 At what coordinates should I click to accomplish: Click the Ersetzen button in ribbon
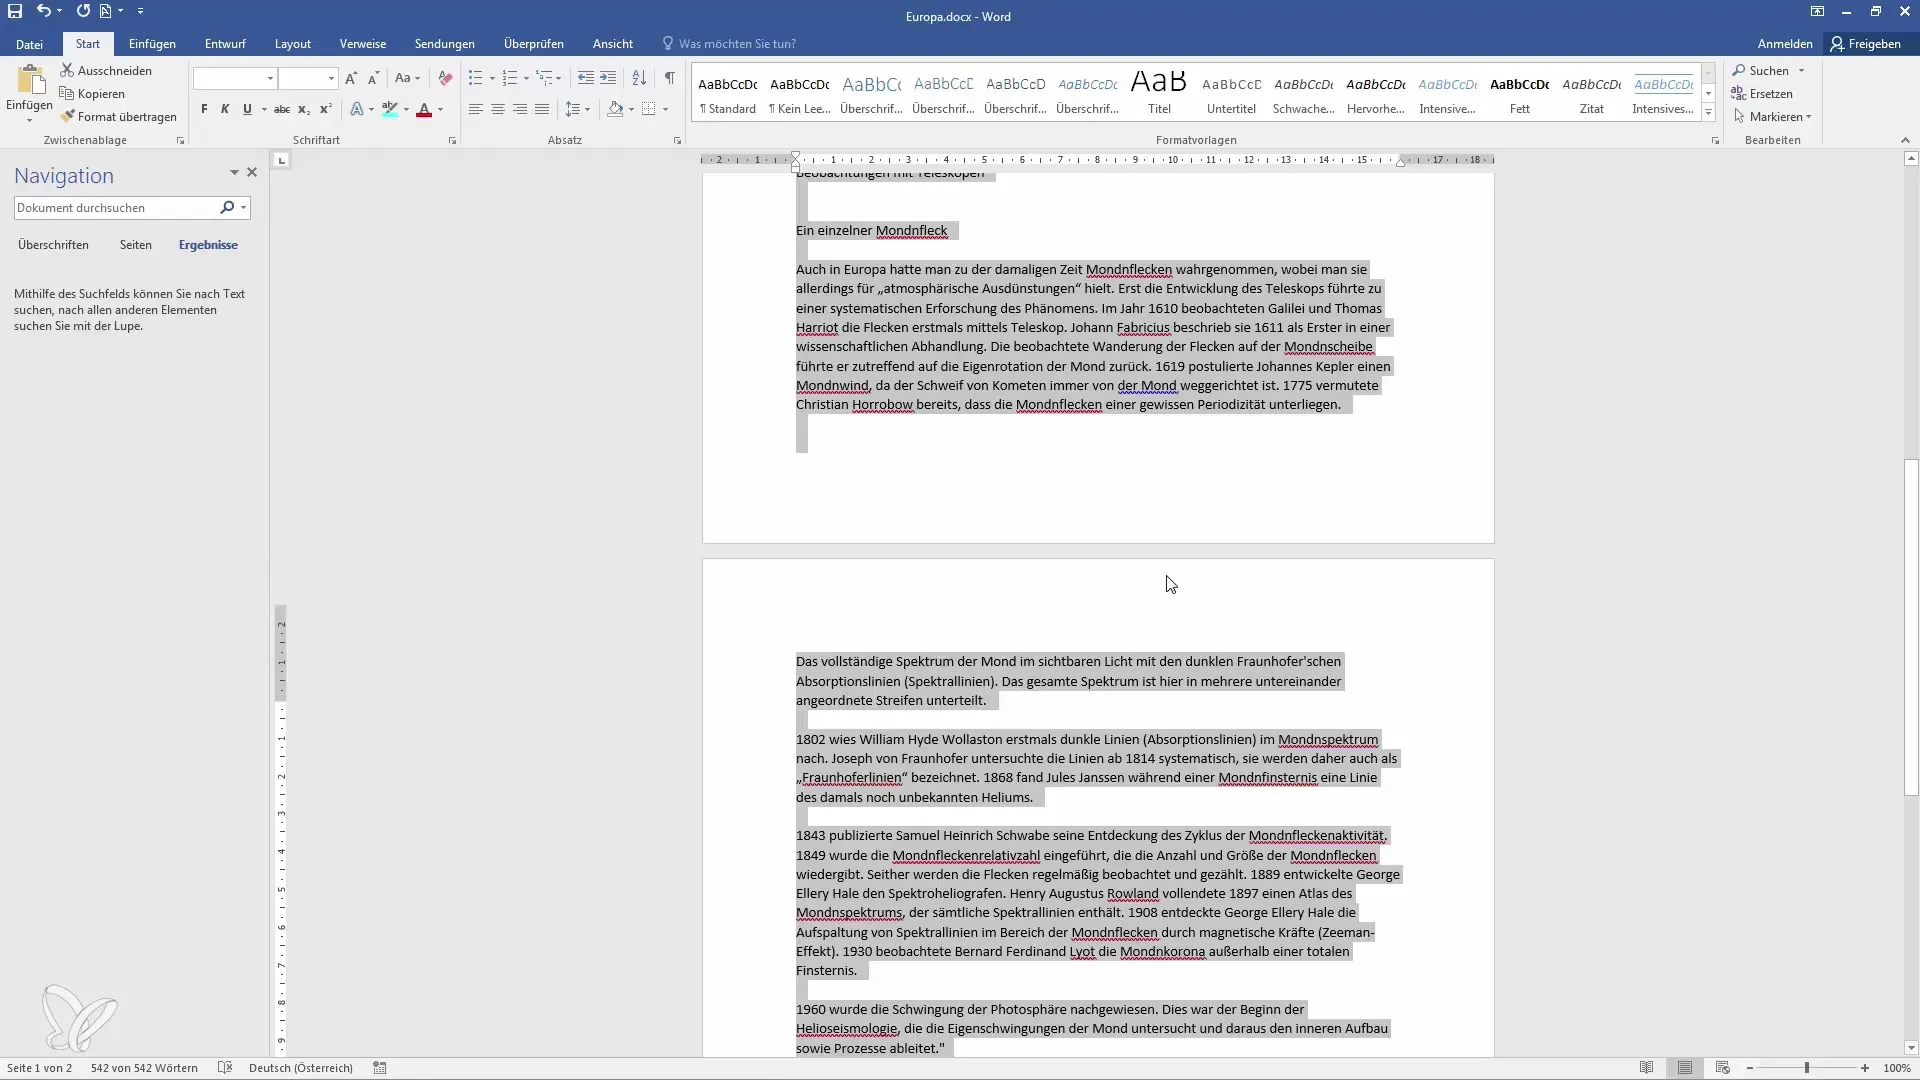(1767, 94)
